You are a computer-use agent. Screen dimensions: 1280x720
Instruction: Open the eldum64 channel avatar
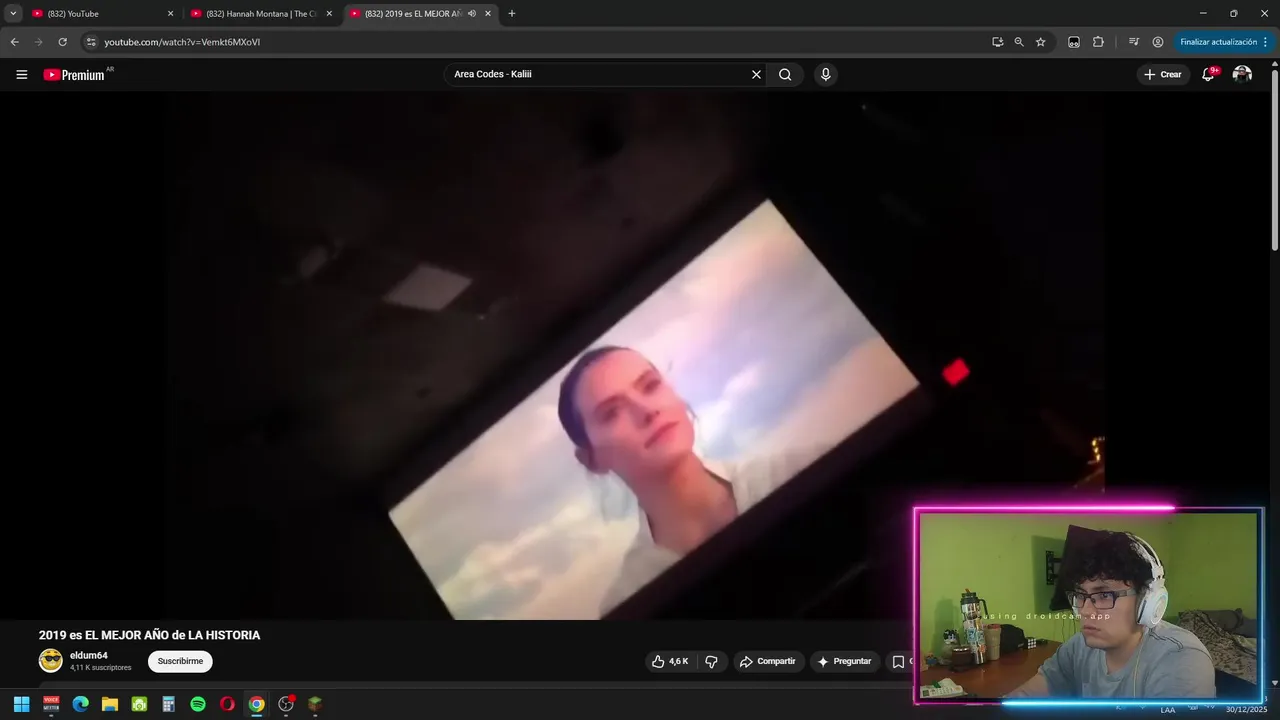[x=50, y=661]
